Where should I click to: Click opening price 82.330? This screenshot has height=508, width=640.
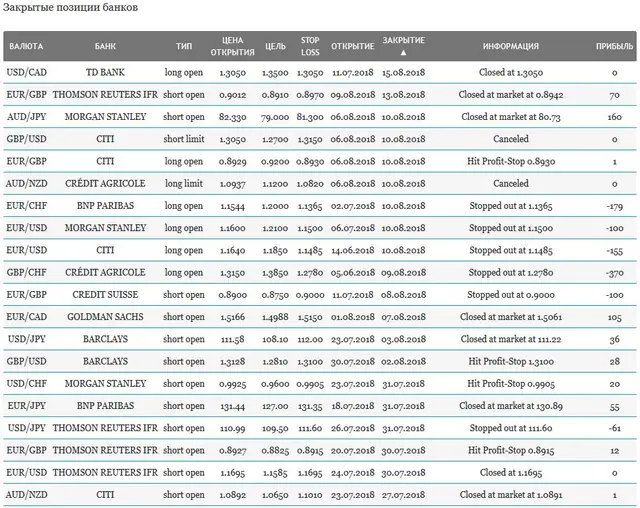coord(232,117)
